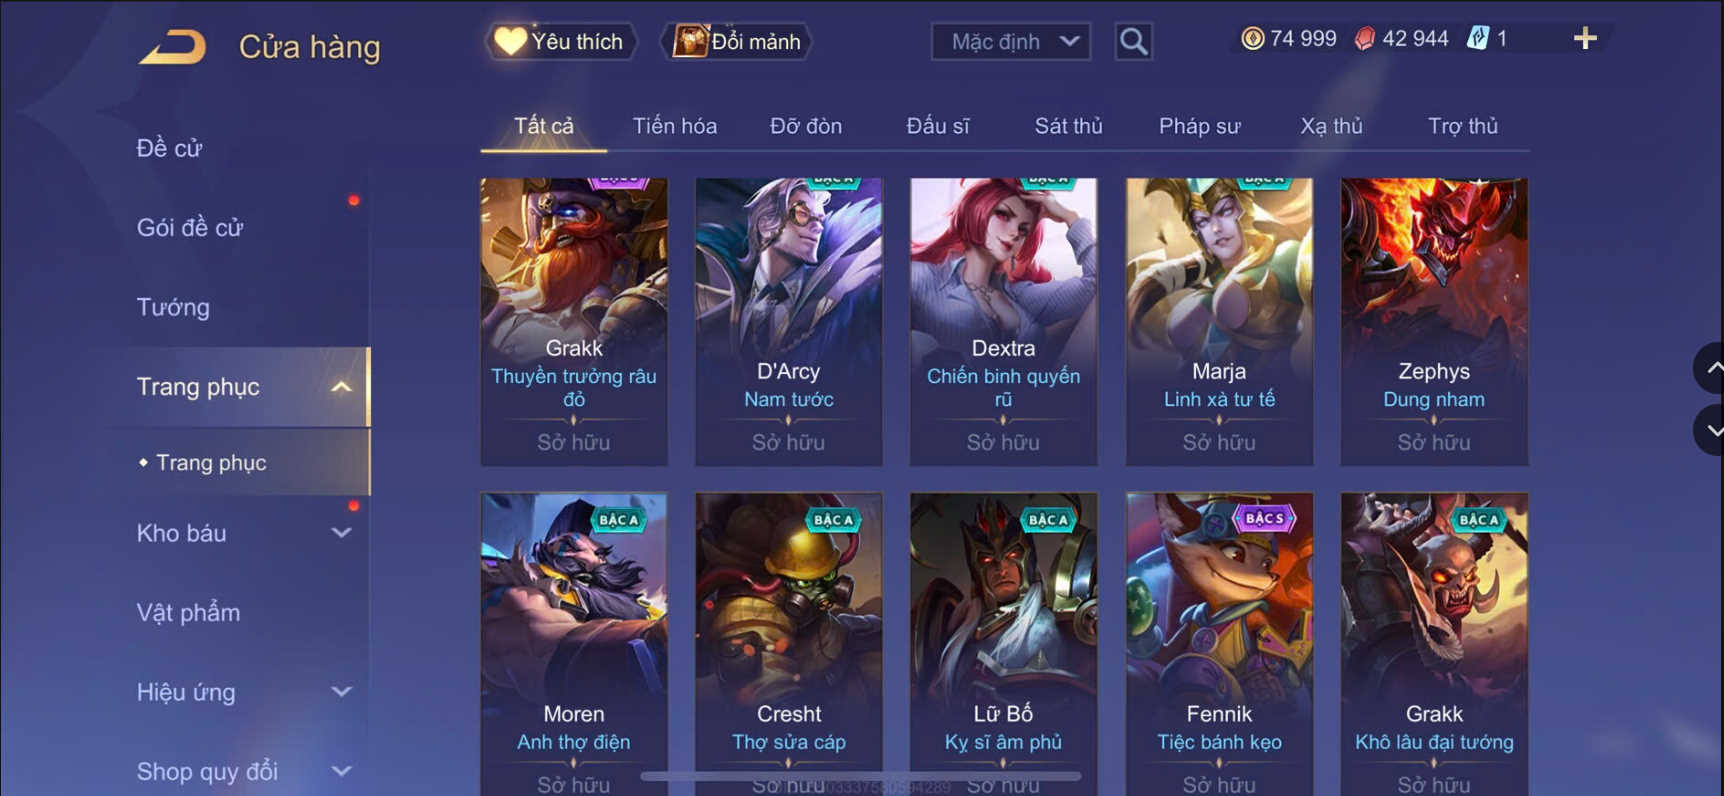Image resolution: width=1724 pixels, height=796 pixels.
Task: Click the up arrow on the right edge
Action: [1711, 368]
